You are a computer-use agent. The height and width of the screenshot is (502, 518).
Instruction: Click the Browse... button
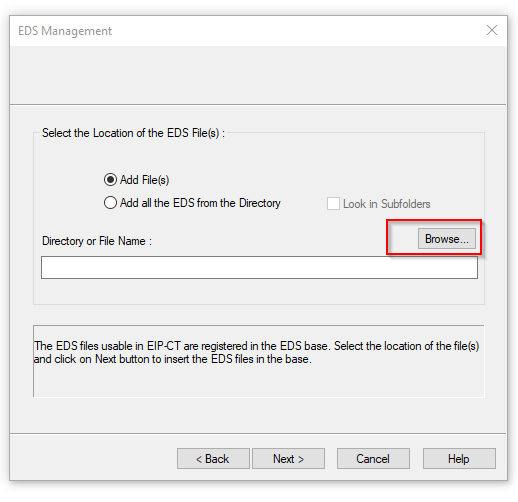click(447, 239)
